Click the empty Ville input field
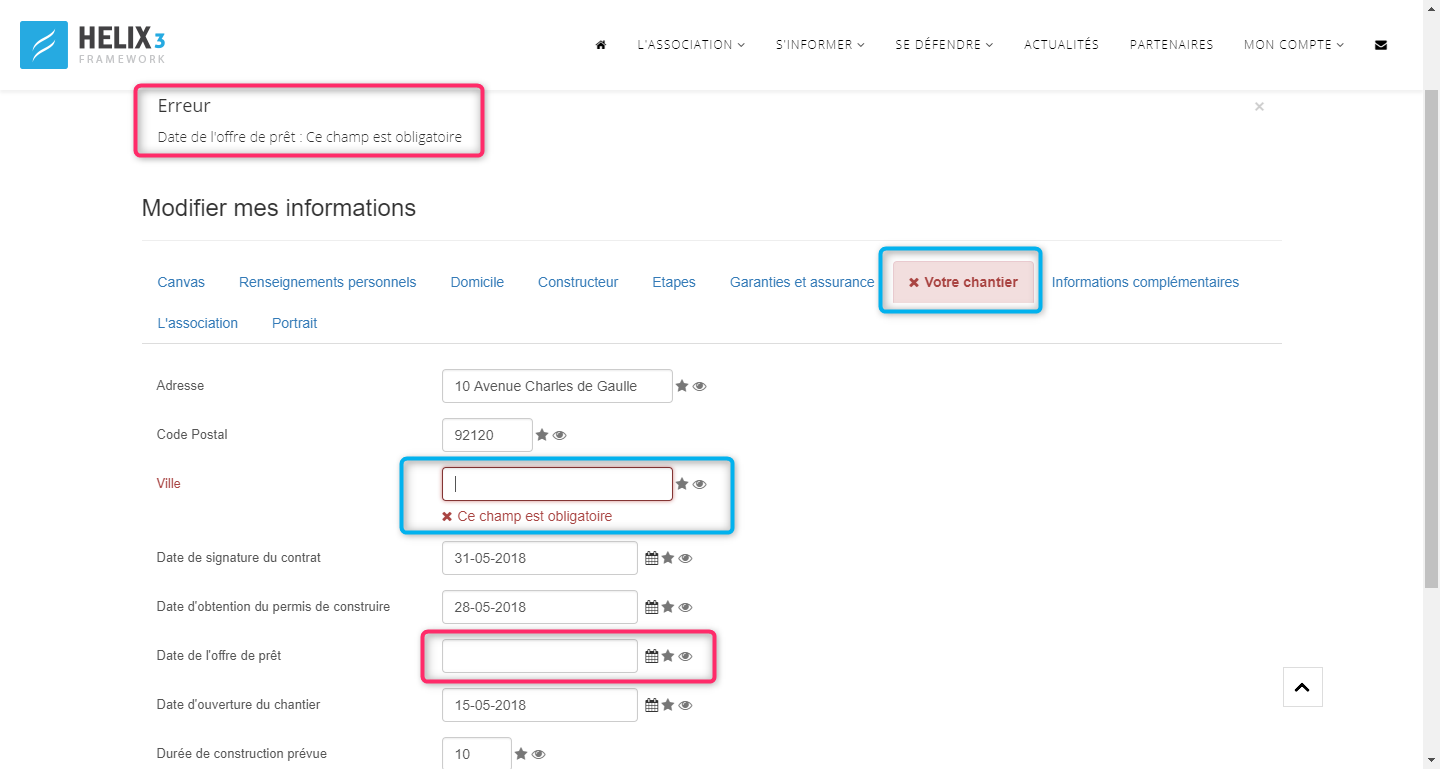Screen dimensions: 1440x769 (x=557, y=484)
